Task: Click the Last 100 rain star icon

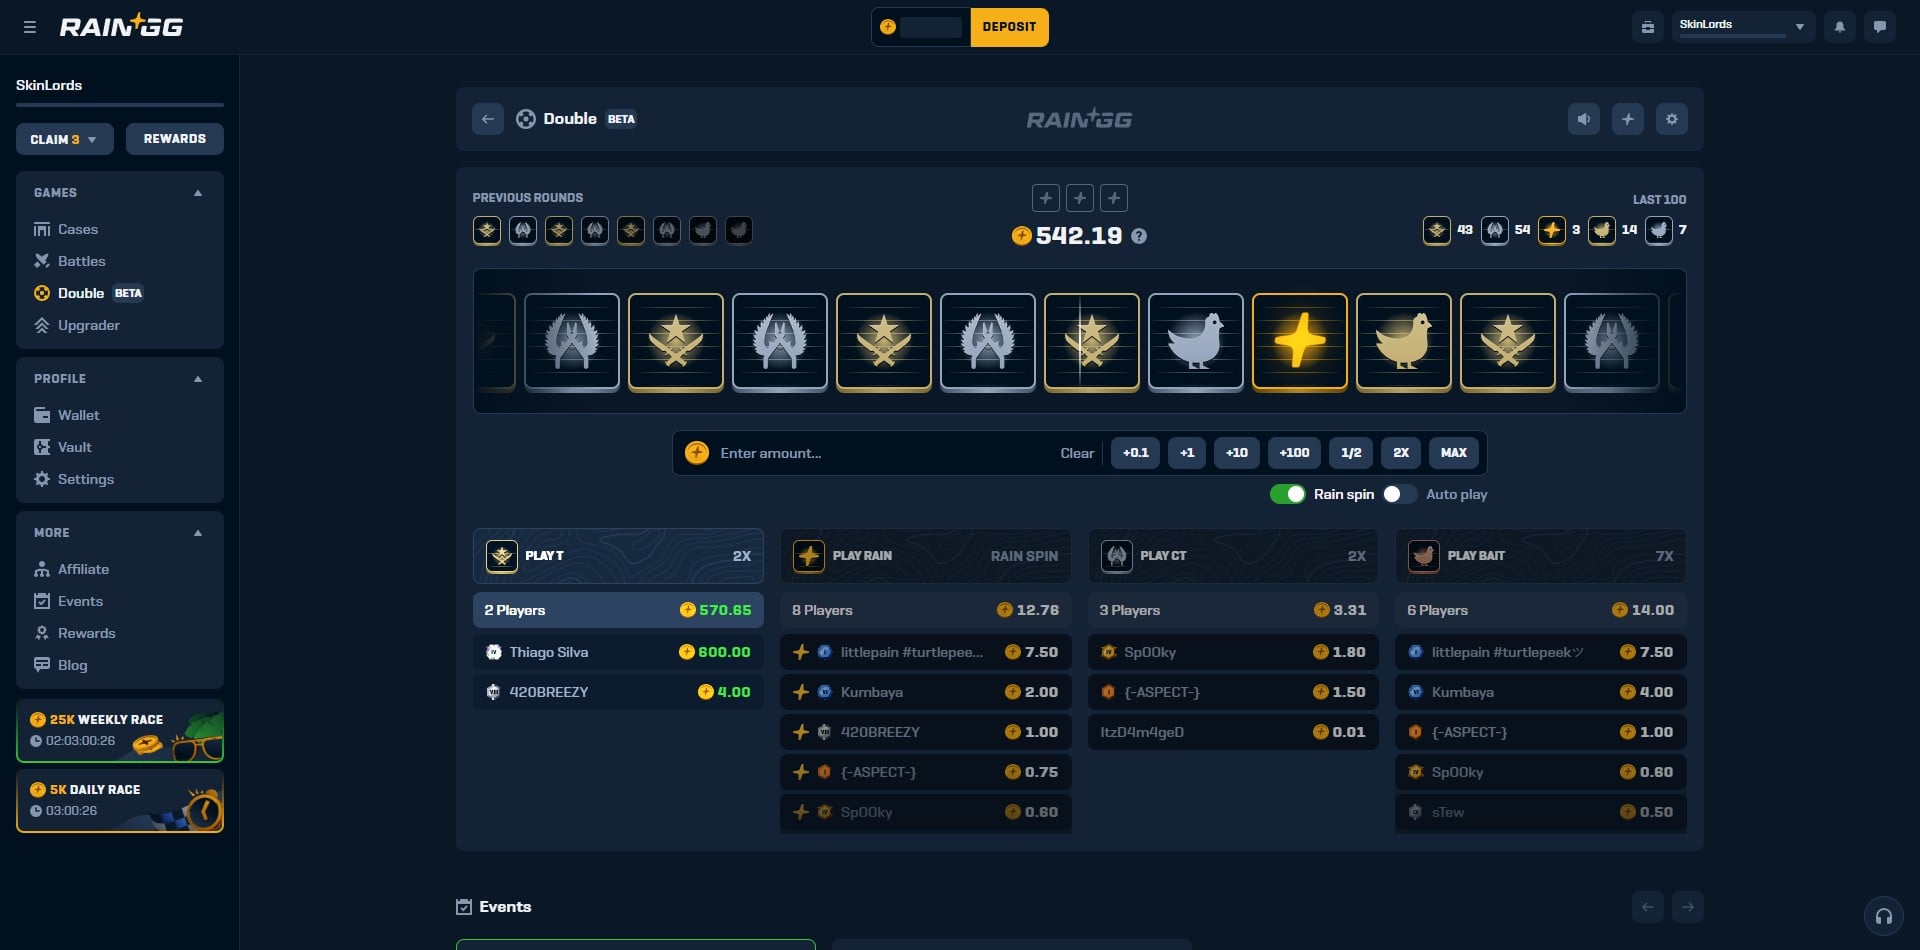Action: 1551,230
